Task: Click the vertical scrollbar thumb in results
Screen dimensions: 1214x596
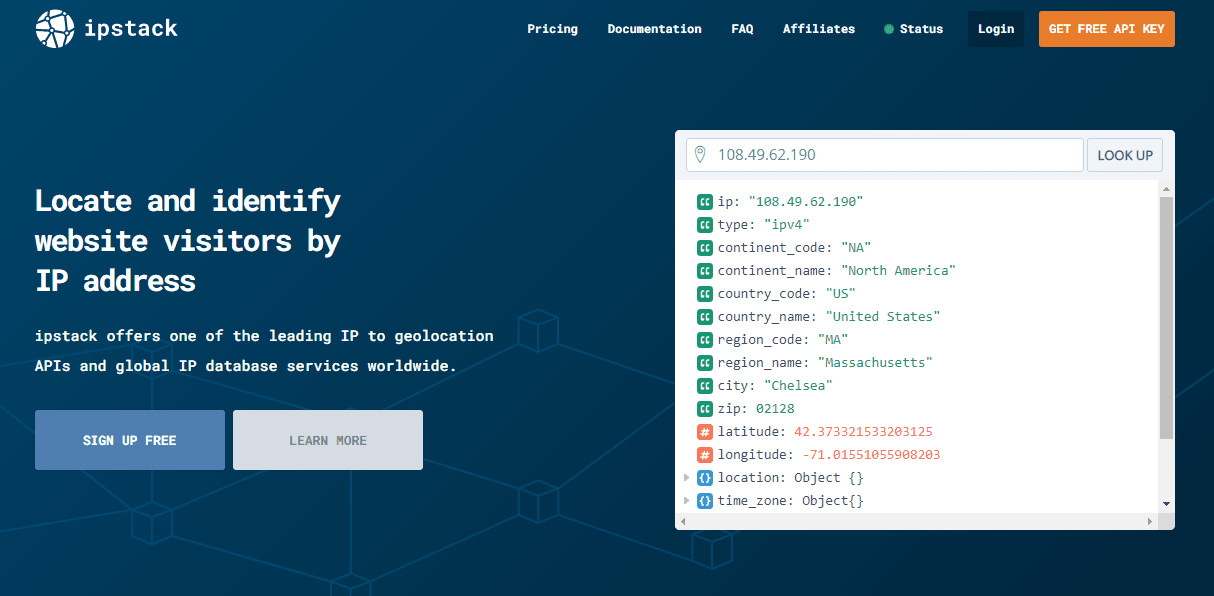Action: tap(1166, 317)
